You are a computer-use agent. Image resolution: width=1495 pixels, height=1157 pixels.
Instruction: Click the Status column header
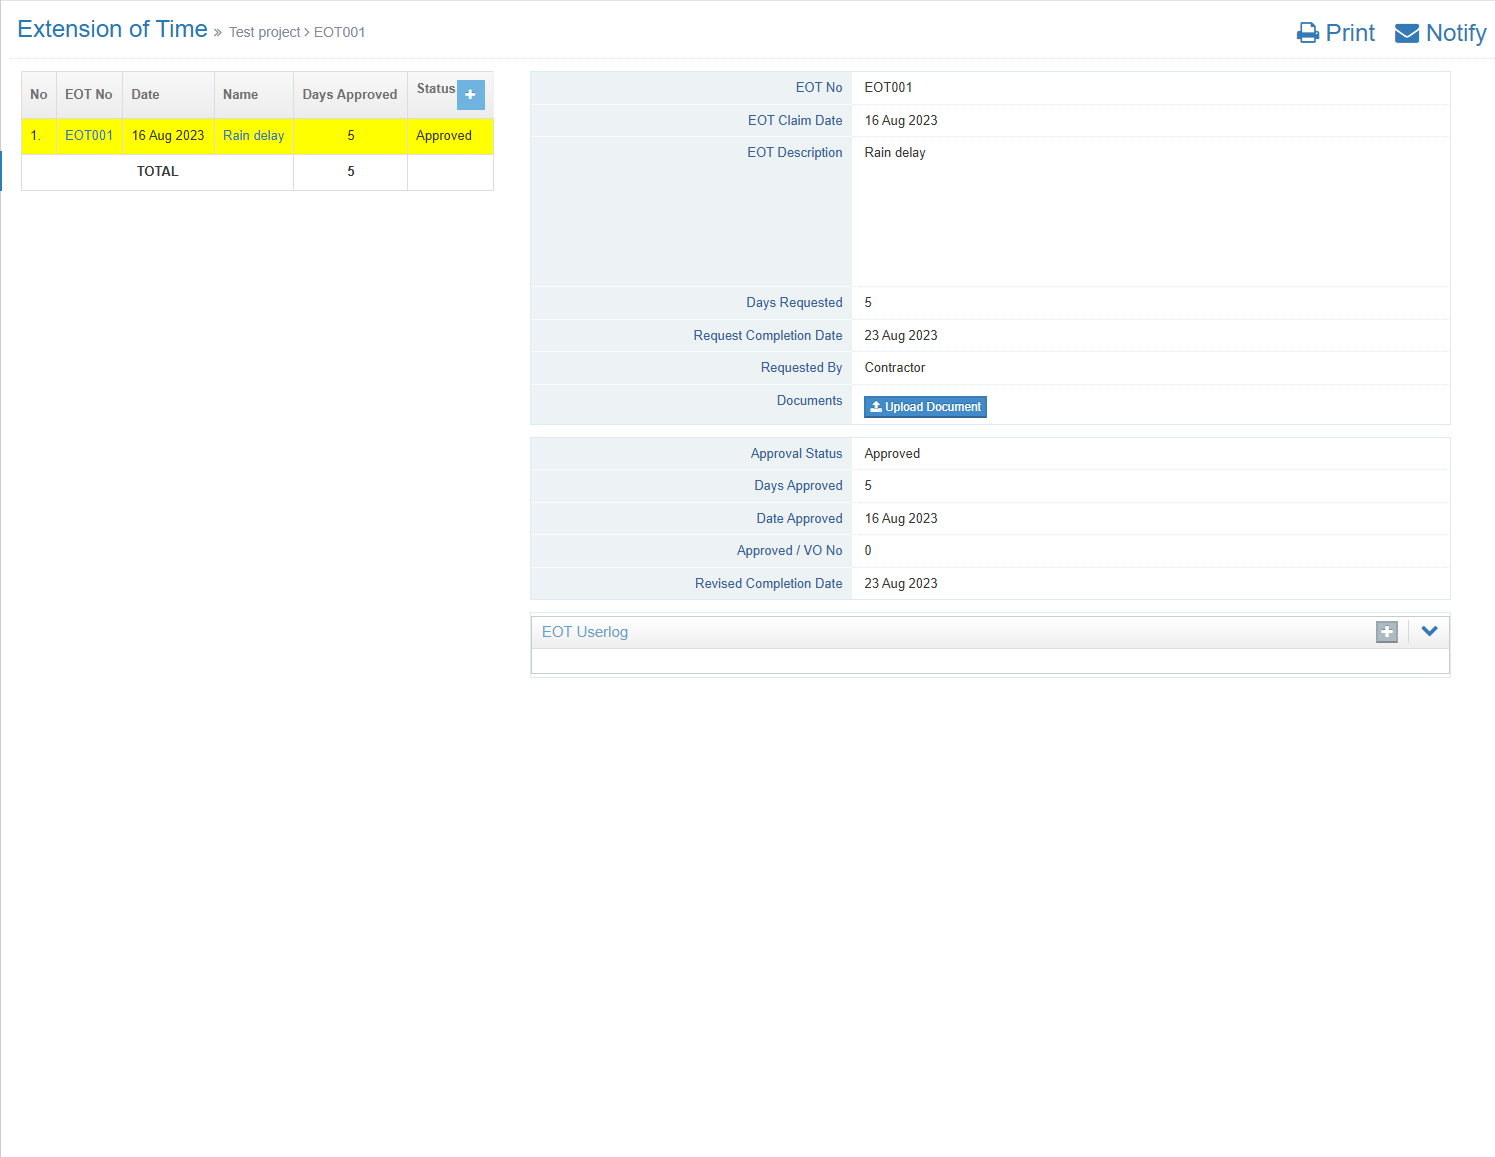click(x=435, y=89)
